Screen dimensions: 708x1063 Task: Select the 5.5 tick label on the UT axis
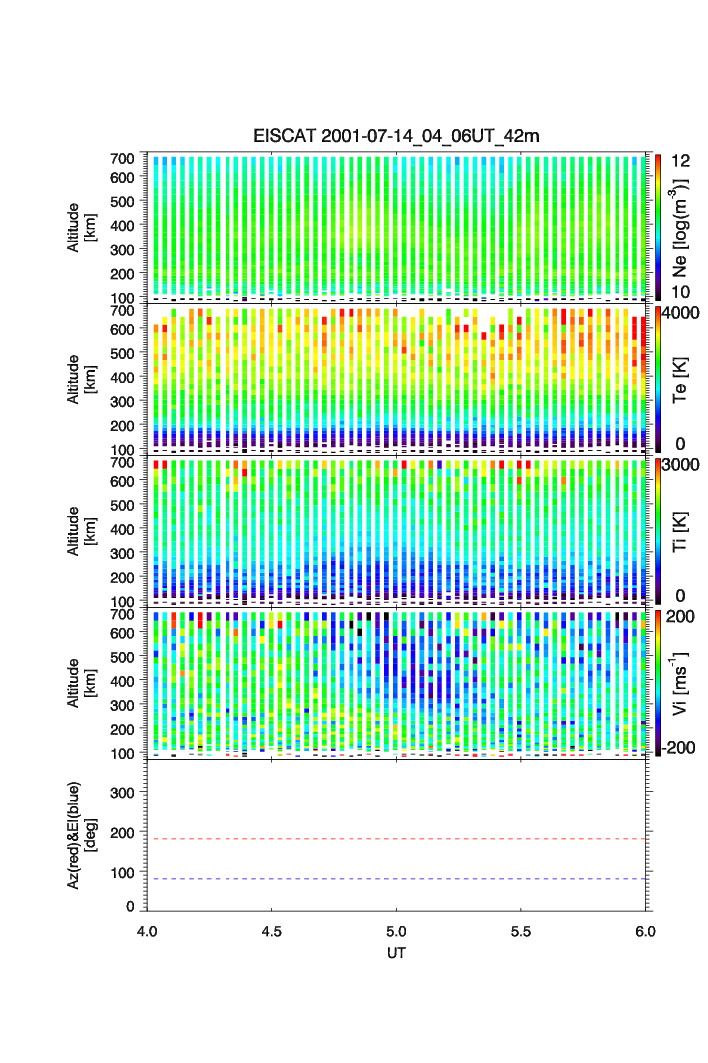521,930
